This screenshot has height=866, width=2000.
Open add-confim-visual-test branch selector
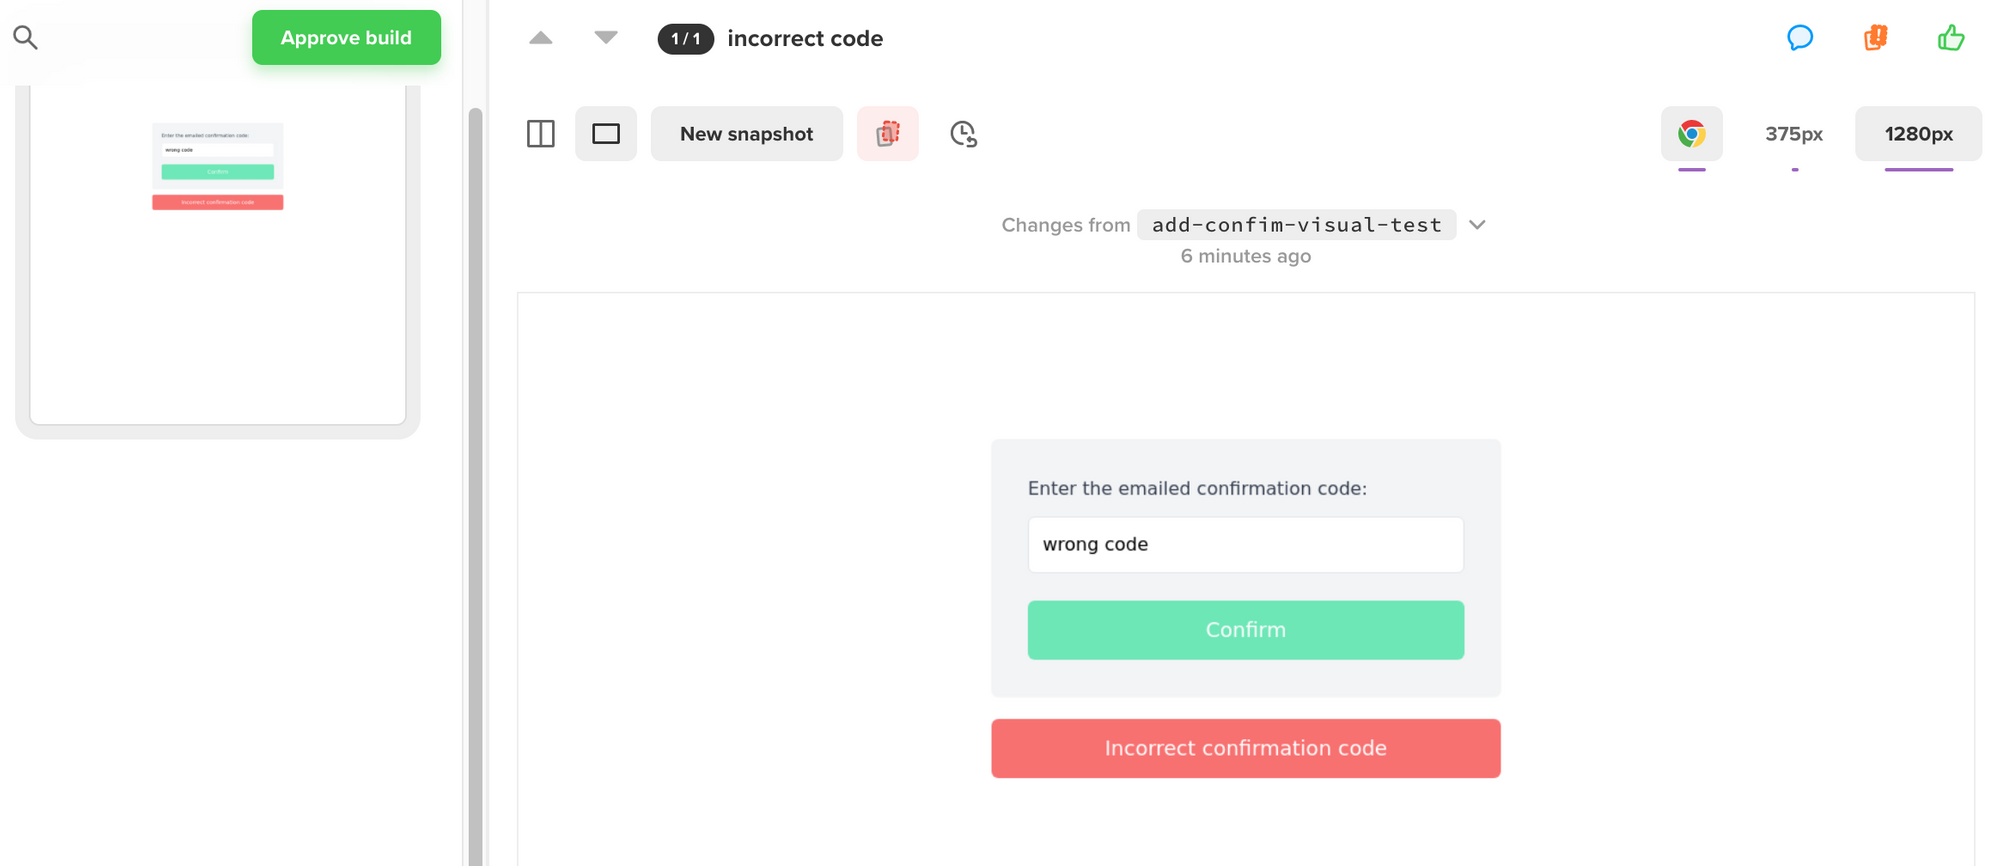click(1296, 225)
